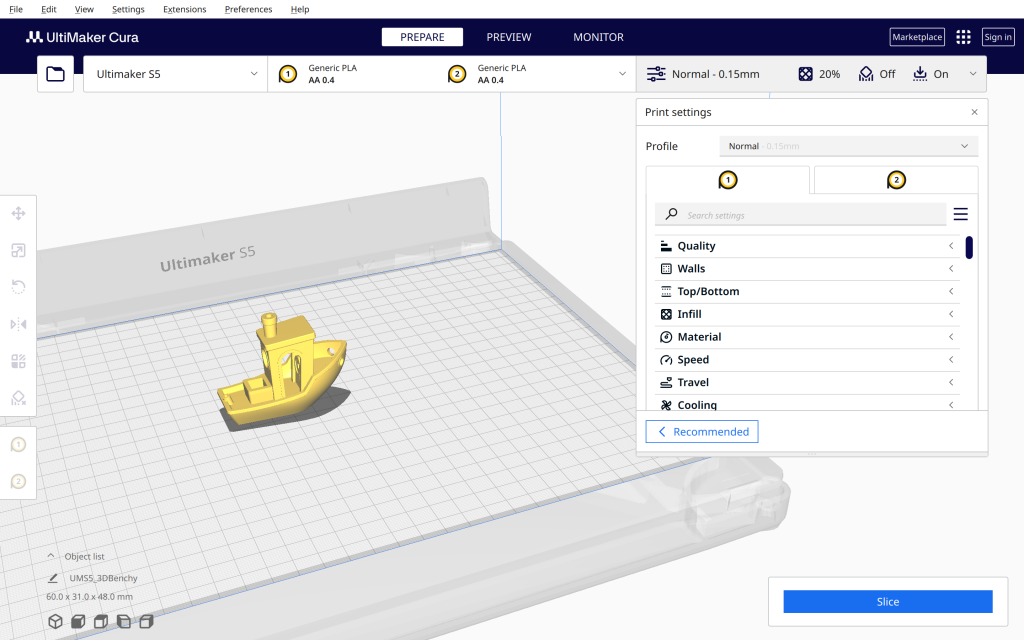Switch to the PREVIEW tab

pyautogui.click(x=508, y=37)
